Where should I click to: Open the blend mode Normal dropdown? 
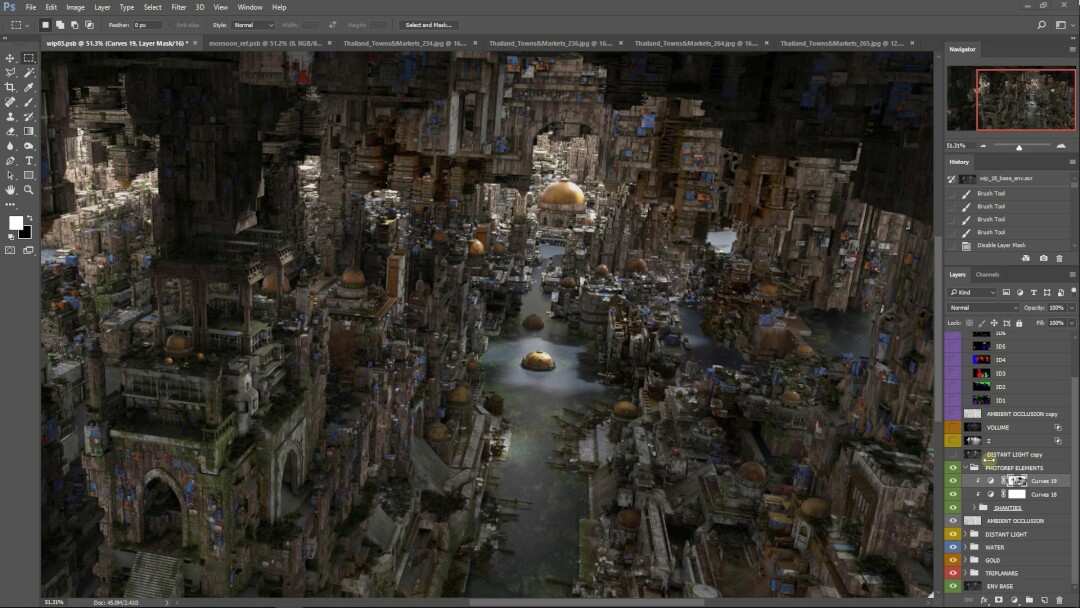[x=982, y=308]
